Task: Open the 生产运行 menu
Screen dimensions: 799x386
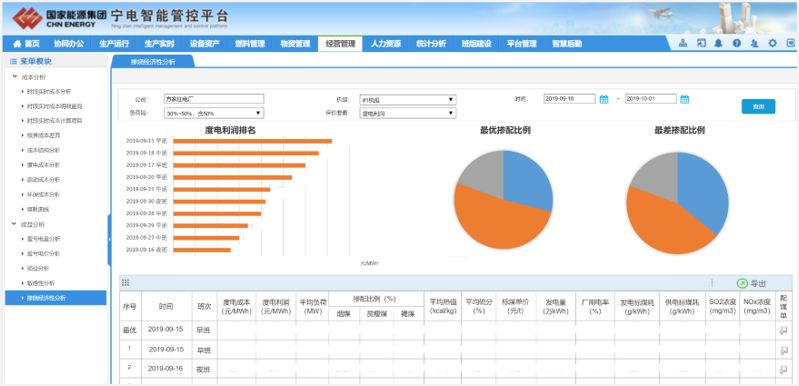Action: [114, 44]
